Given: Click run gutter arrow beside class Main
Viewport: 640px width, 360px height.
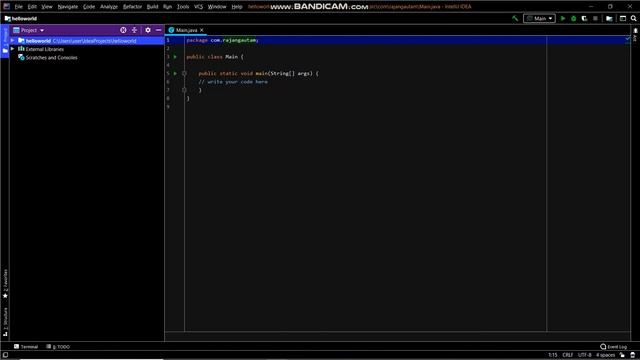Looking at the screenshot, I should pyautogui.click(x=176, y=57).
